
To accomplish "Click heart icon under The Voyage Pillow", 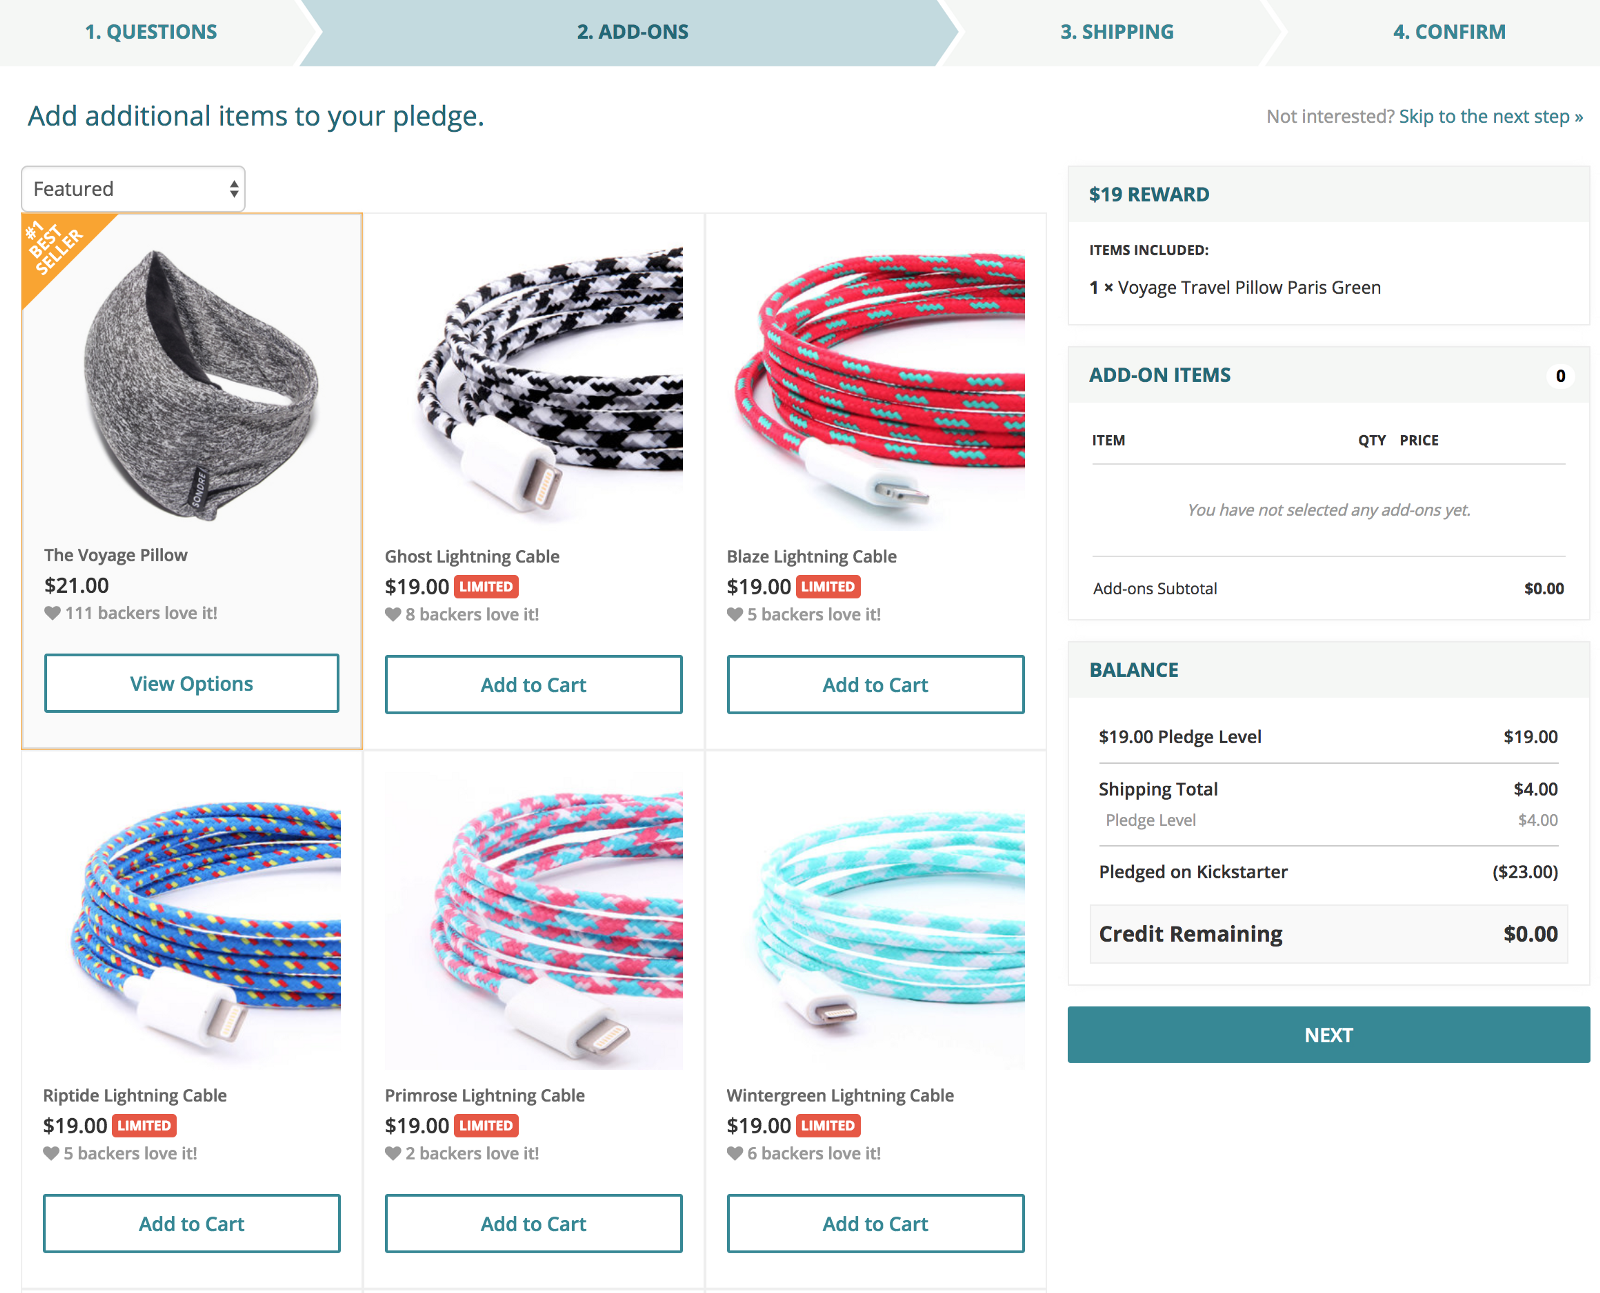I will point(53,613).
